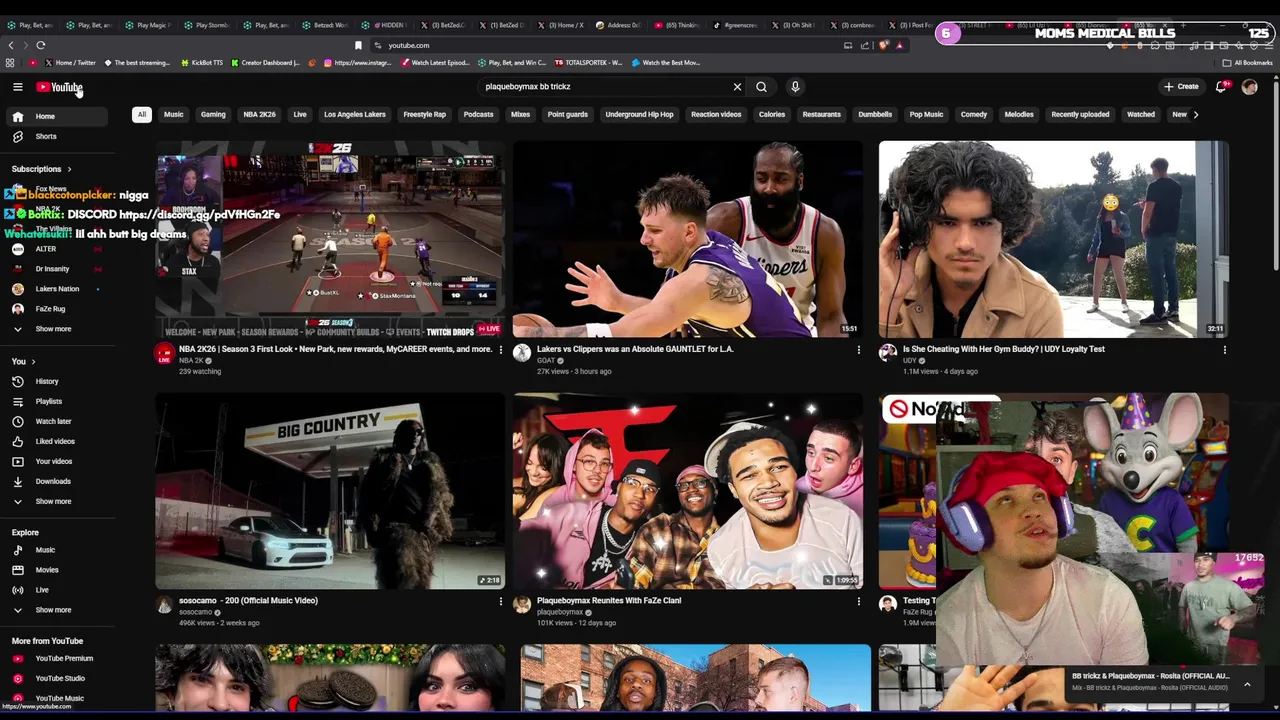The width and height of the screenshot is (1280, 720).
Task: Bookmark this page in address bar
Action: pyautogui.click(x=358, y=45)
